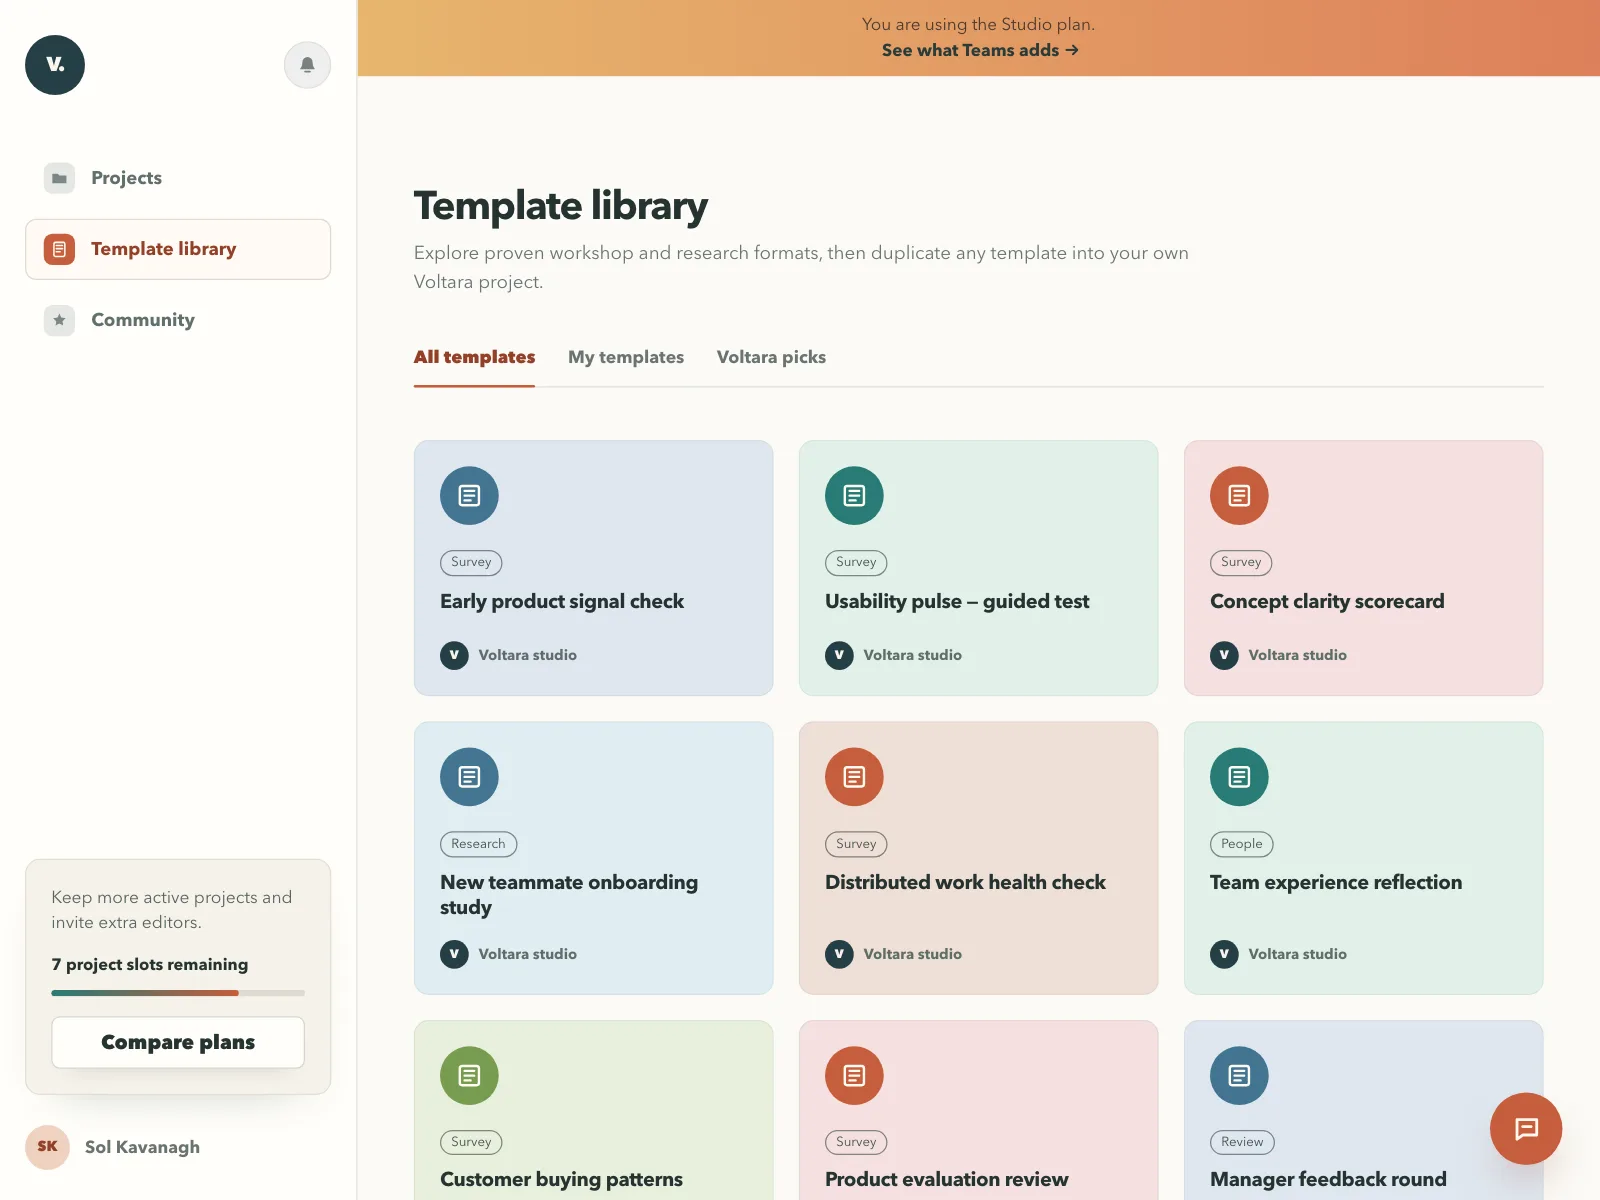Click Voltara studio avatar on Early product card
Screen dimensions: 1600x1200
[x=454, y=655]
